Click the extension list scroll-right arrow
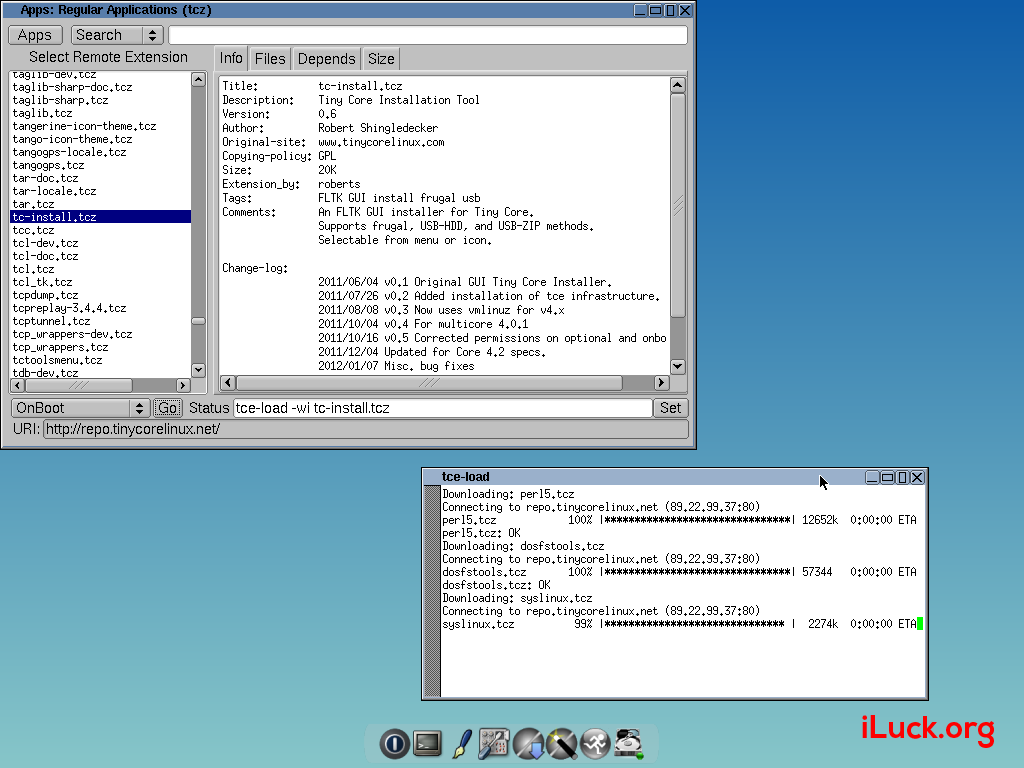Image resolution: width=1024 pixels, height=768 pixels. pyautogui.click(x=183, y=385)
